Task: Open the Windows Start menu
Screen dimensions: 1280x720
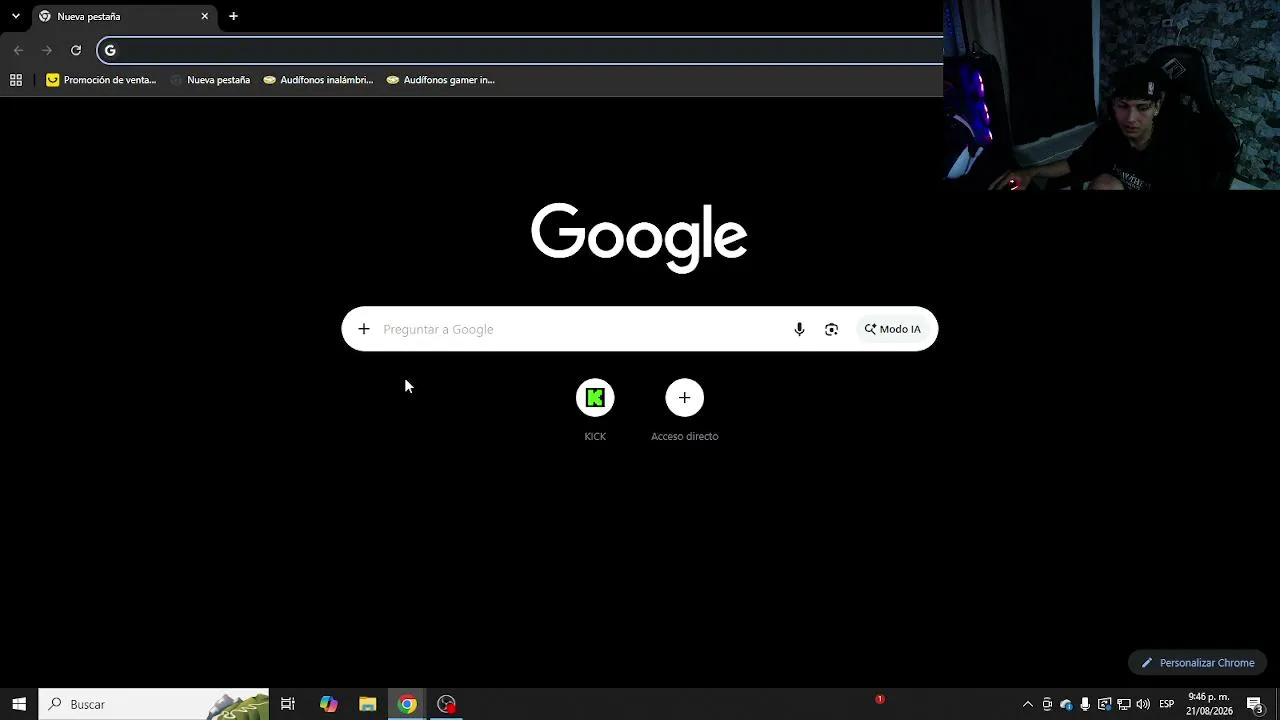Action: click(x=19, y=704)
